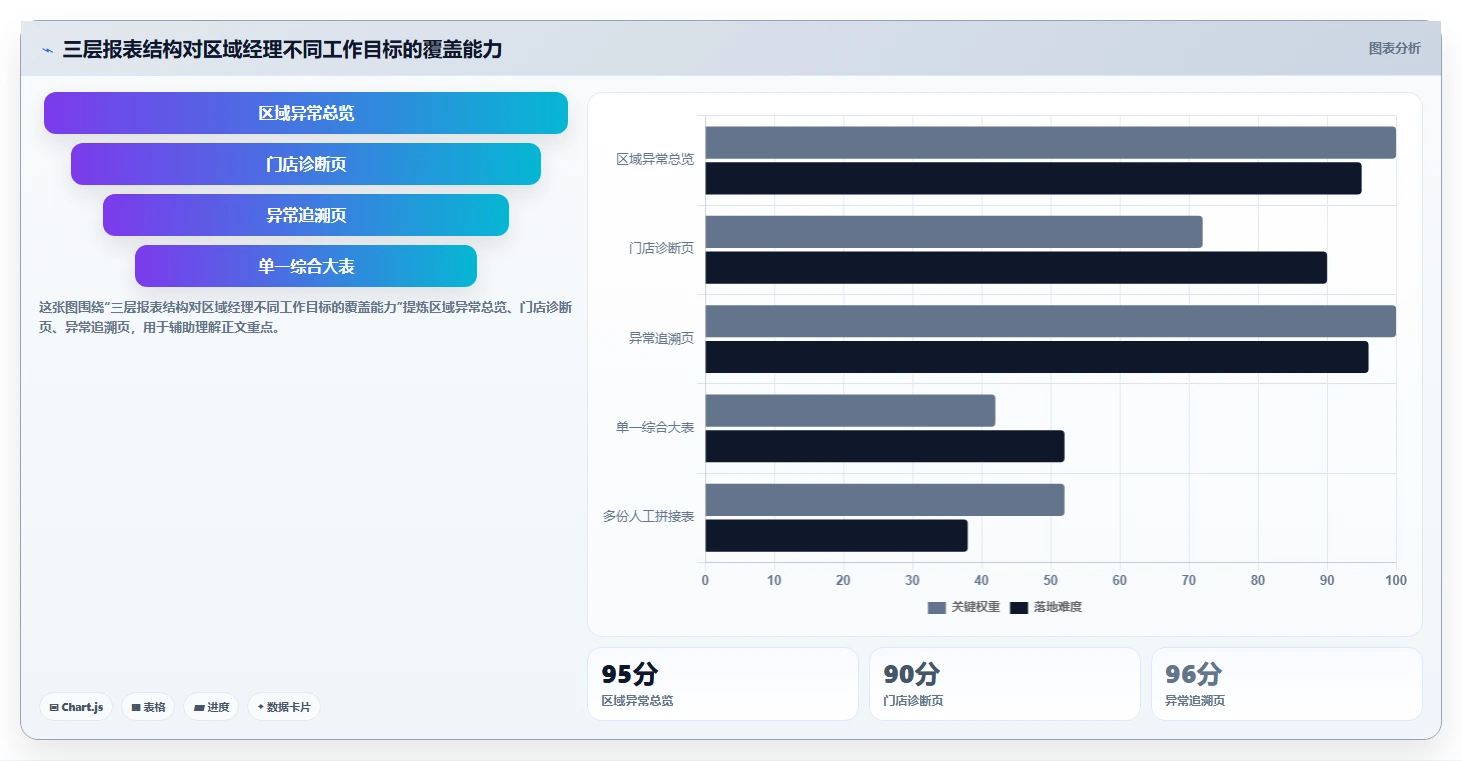Click the 门店诊断页 y-axis label
The height and width of the screenshot is (761, 1462).
[661, 249]
